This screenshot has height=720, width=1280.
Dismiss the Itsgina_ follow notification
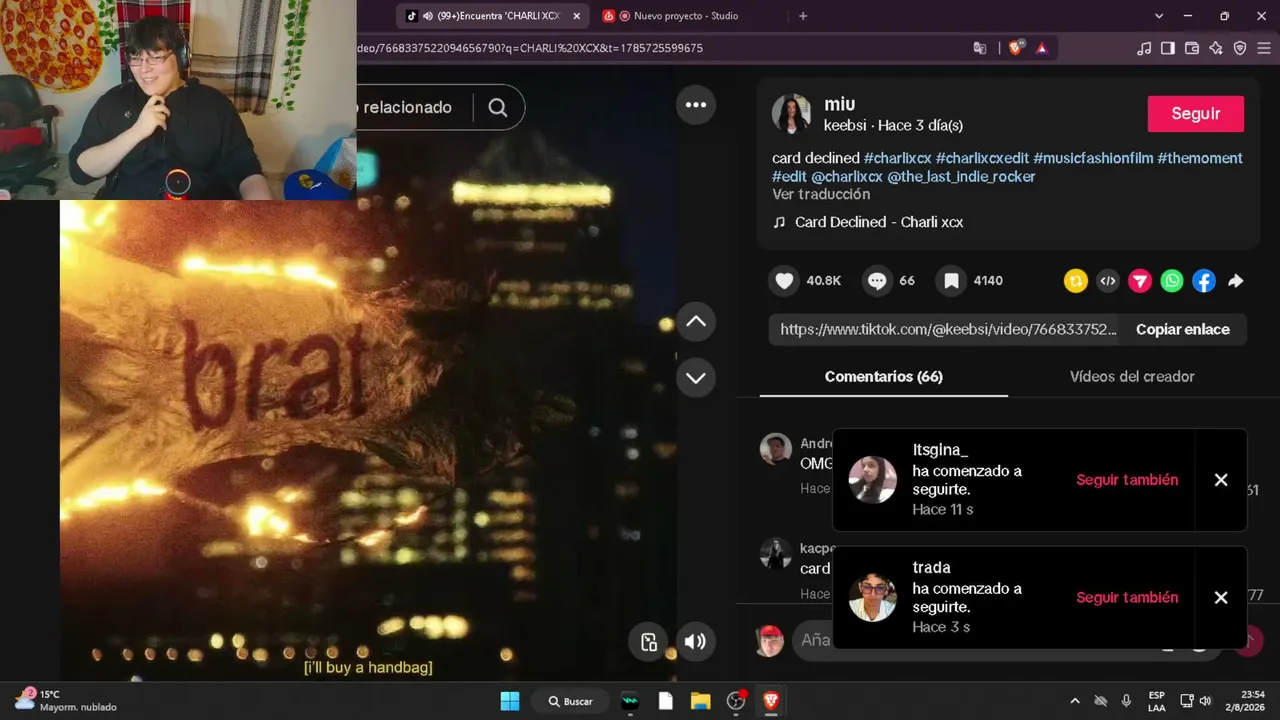(x=1221, y=480)
